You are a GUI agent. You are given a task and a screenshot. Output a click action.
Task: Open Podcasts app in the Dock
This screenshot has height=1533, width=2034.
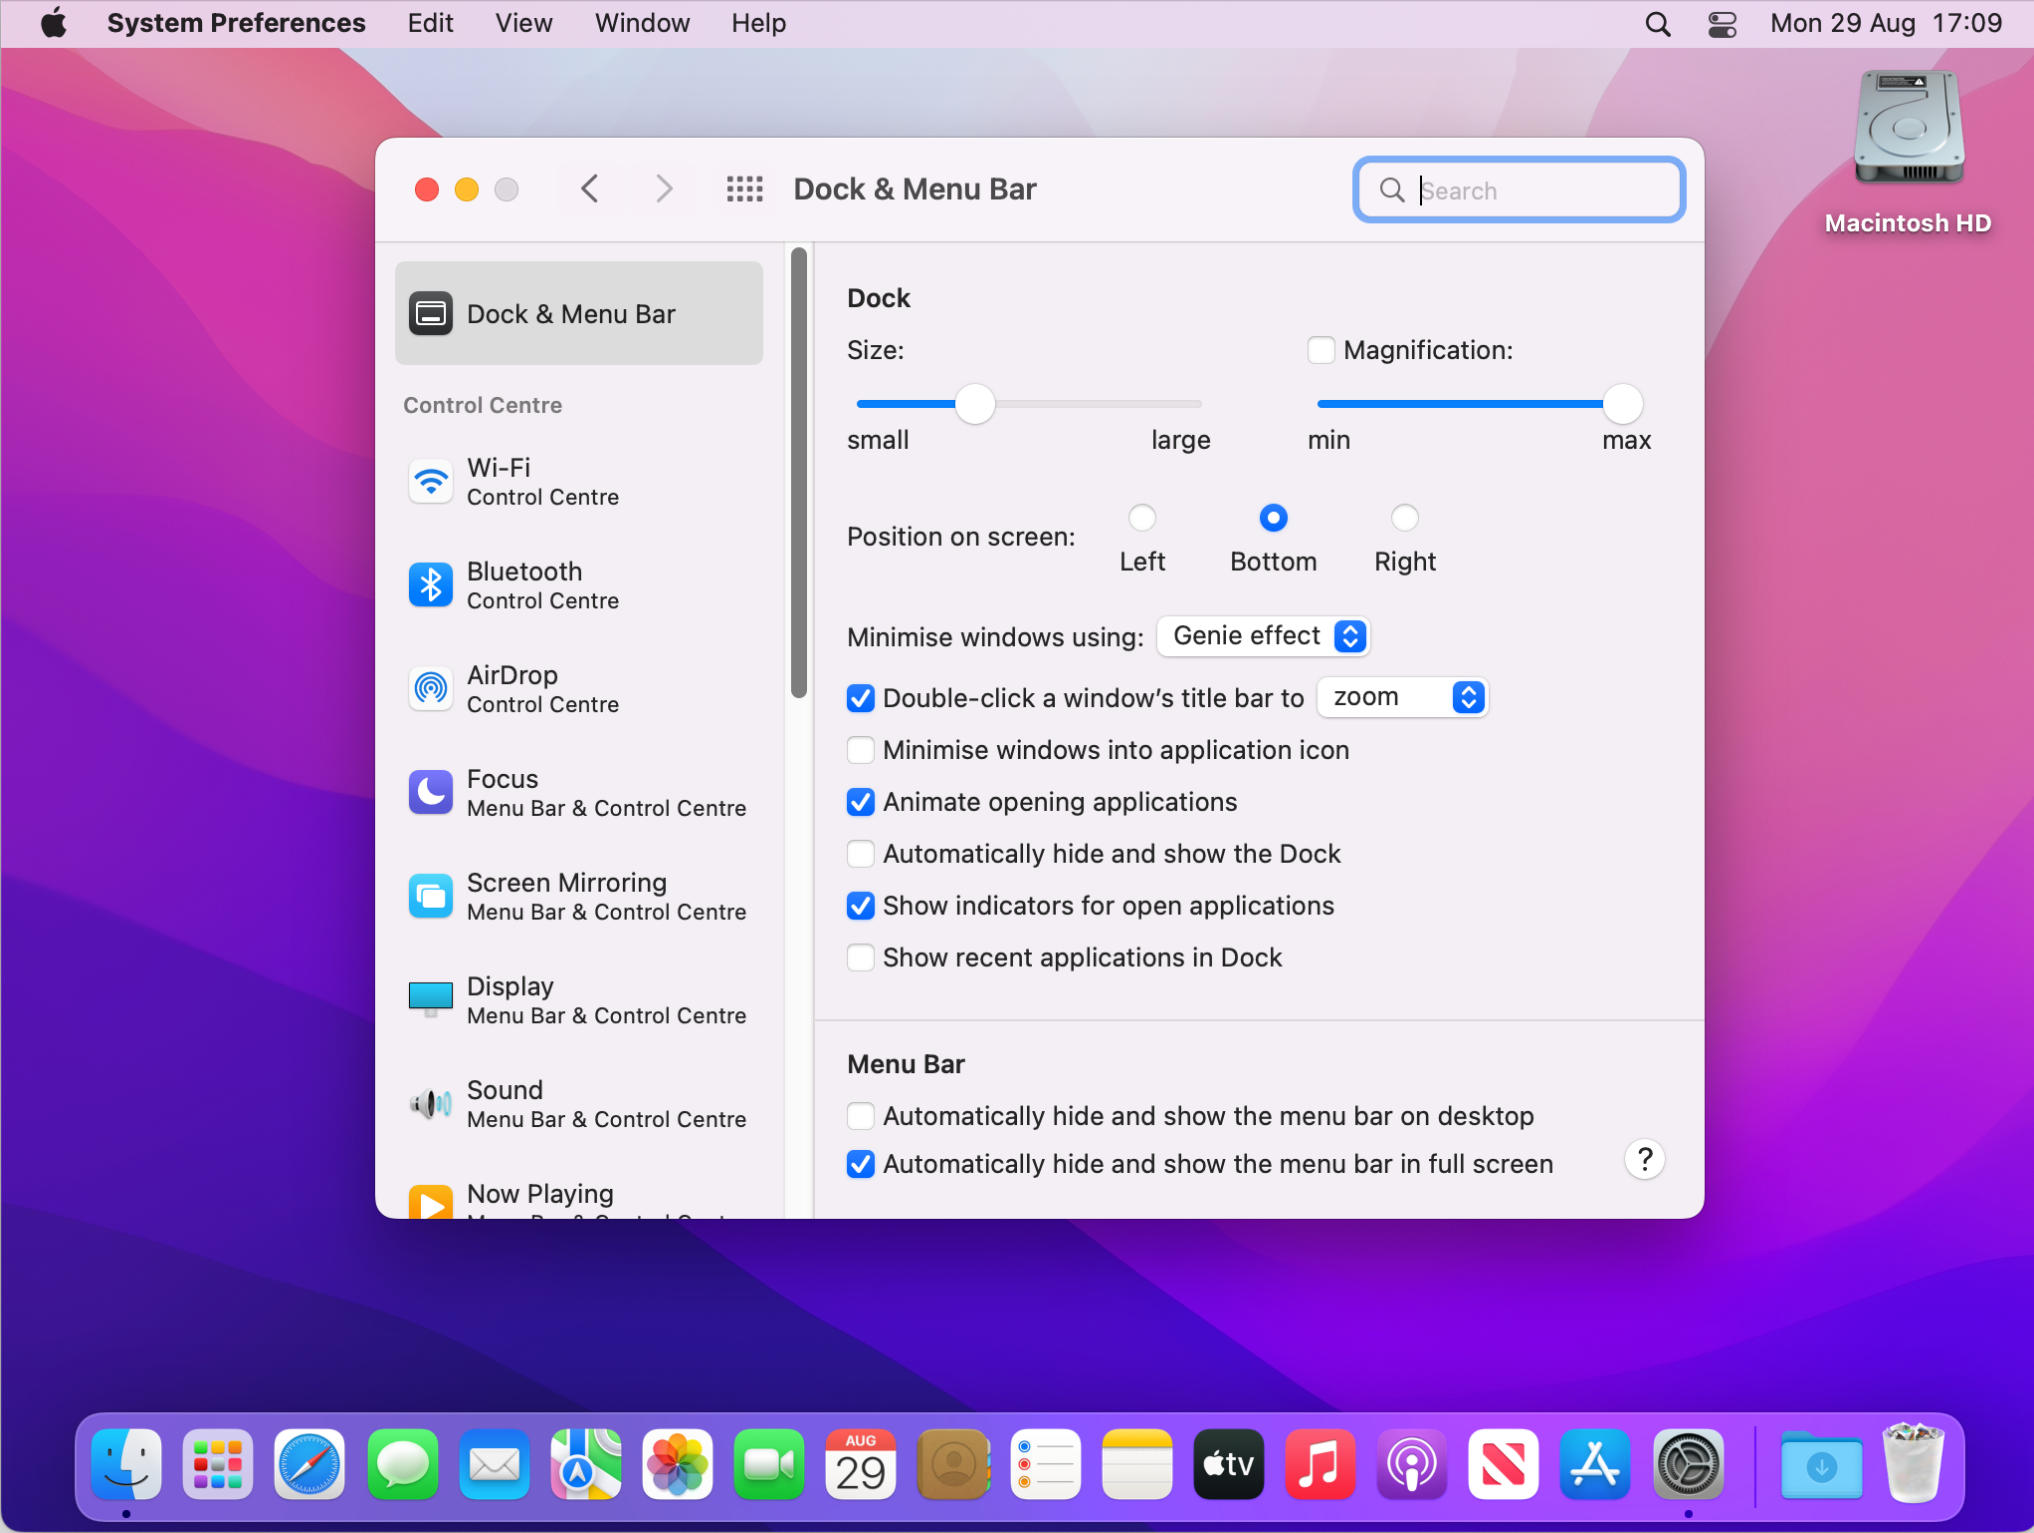pos(1412,1465)
